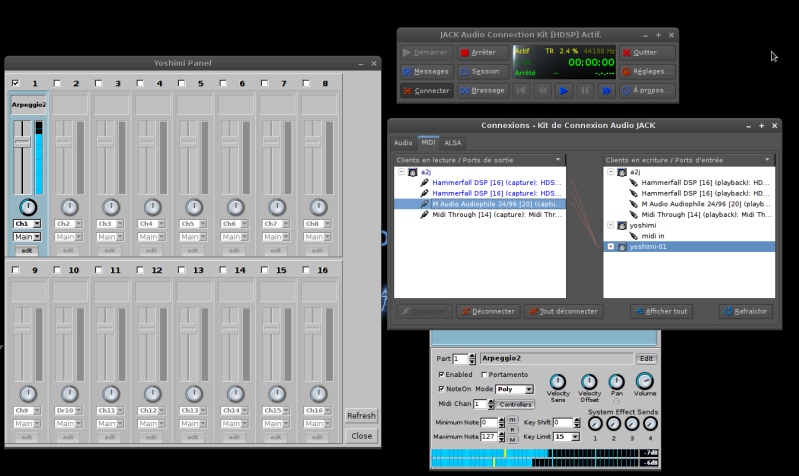Open the Key Limit dropdown
Viewport: 799px width, 476px height.
click(566, 437)
